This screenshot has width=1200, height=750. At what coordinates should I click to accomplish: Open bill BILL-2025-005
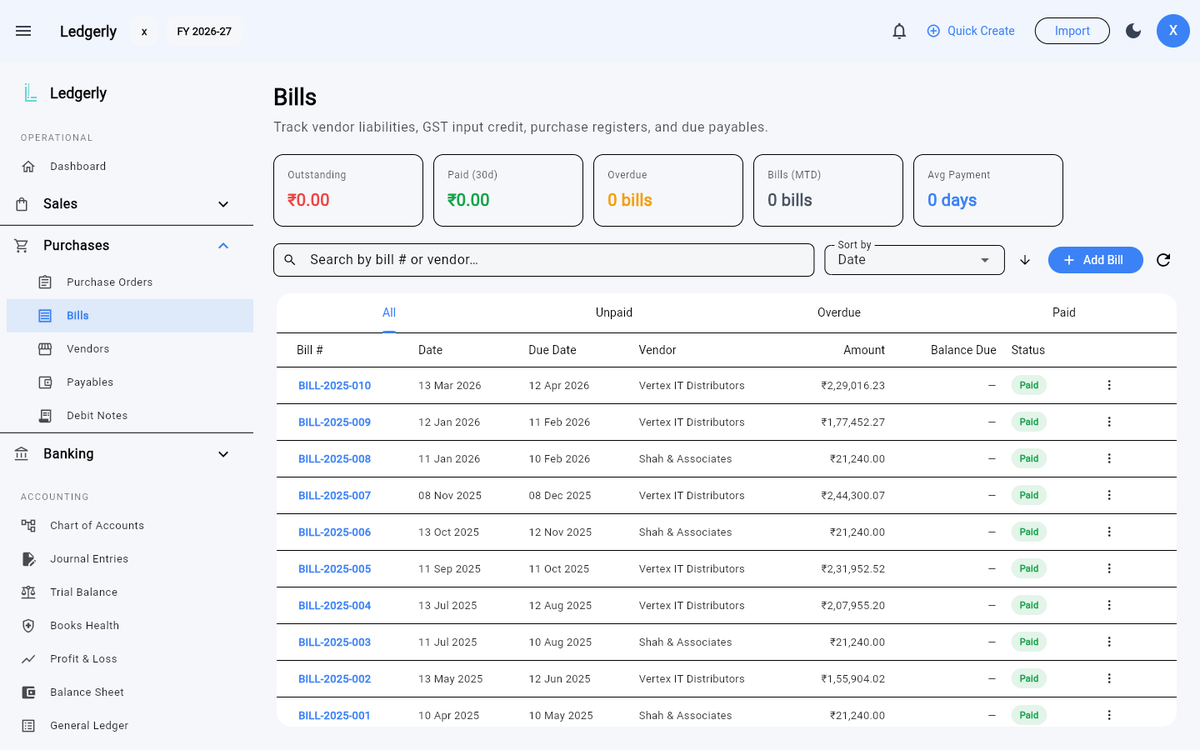[x=335, y=569]
